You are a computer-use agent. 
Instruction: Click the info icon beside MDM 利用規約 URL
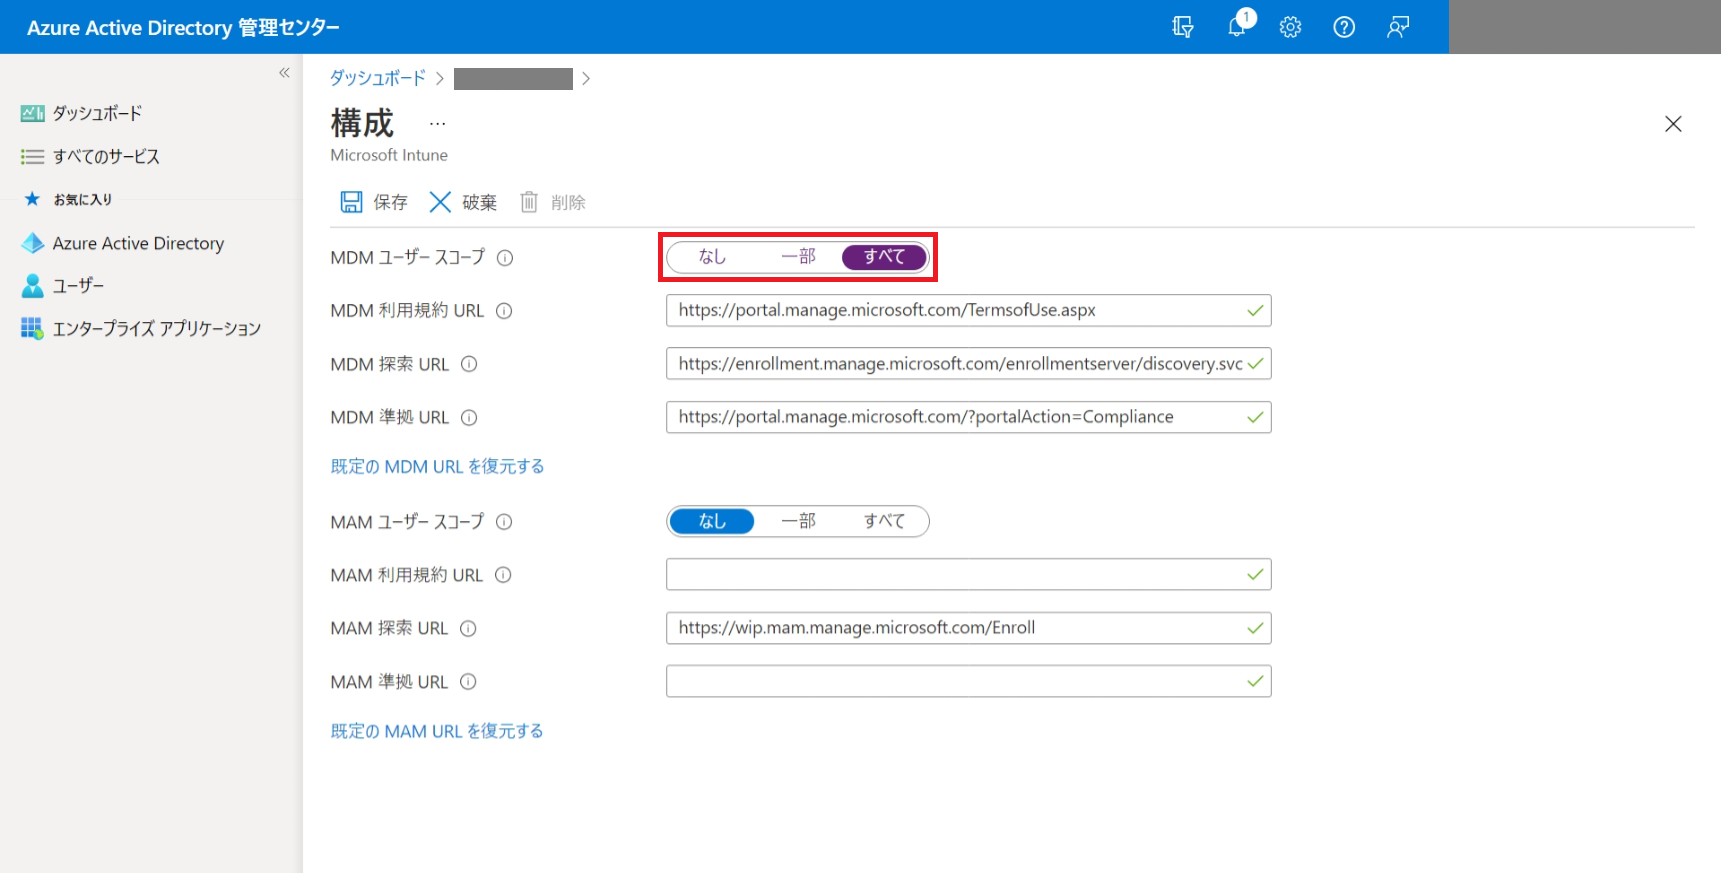click(504, 311)
